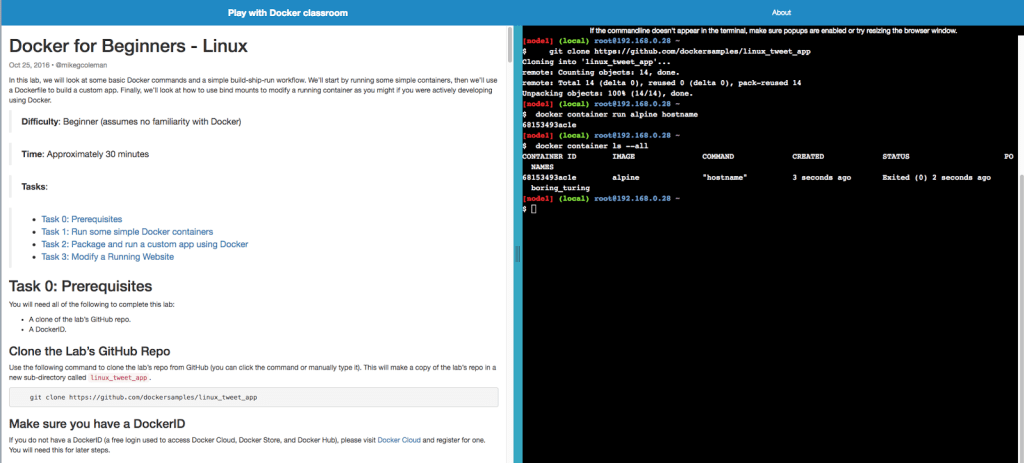
Task: Click the 68153493ac1e ID in the table row
Action: [x=549, y=178]
